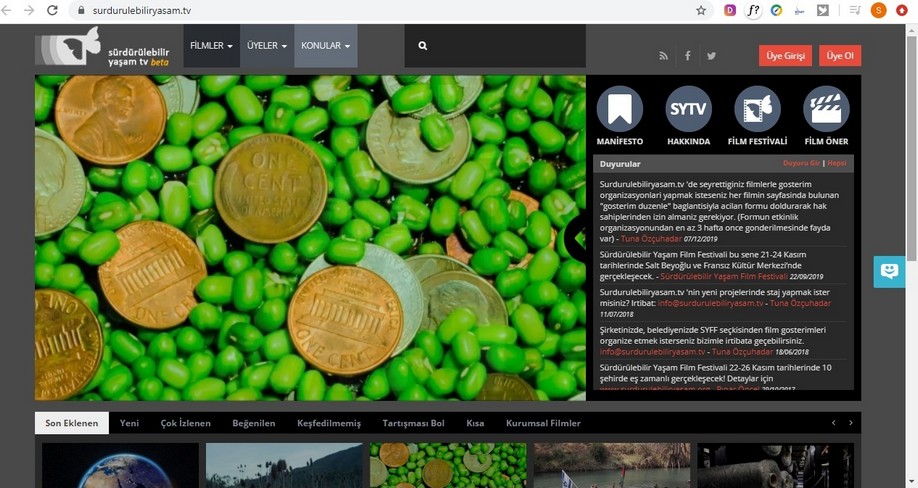Viewport: 918px width, 488px height.
Task: Select the Kurumsal Filmler tab
Action: (543, 423)
